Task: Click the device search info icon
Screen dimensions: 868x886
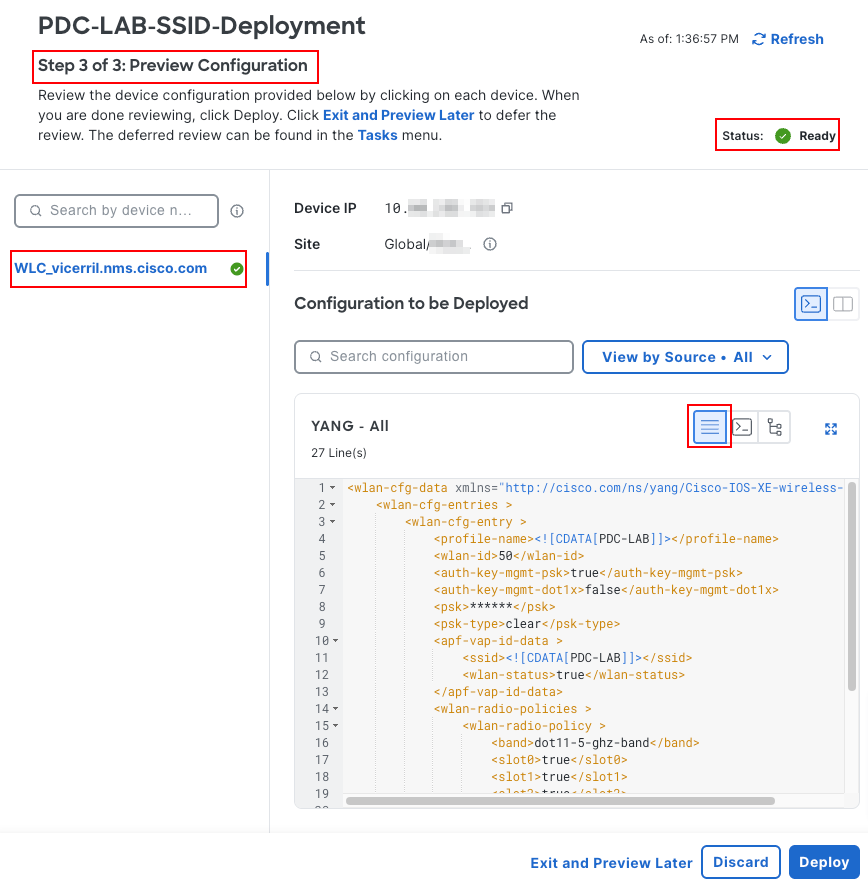Action: pos(237,211)
